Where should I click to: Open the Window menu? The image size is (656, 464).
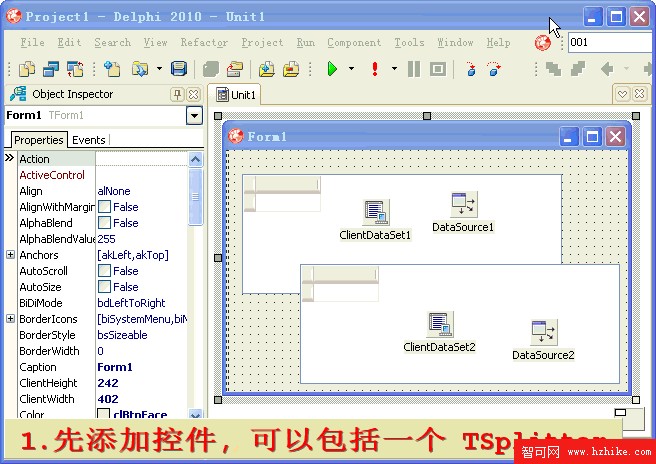[455, 42]
